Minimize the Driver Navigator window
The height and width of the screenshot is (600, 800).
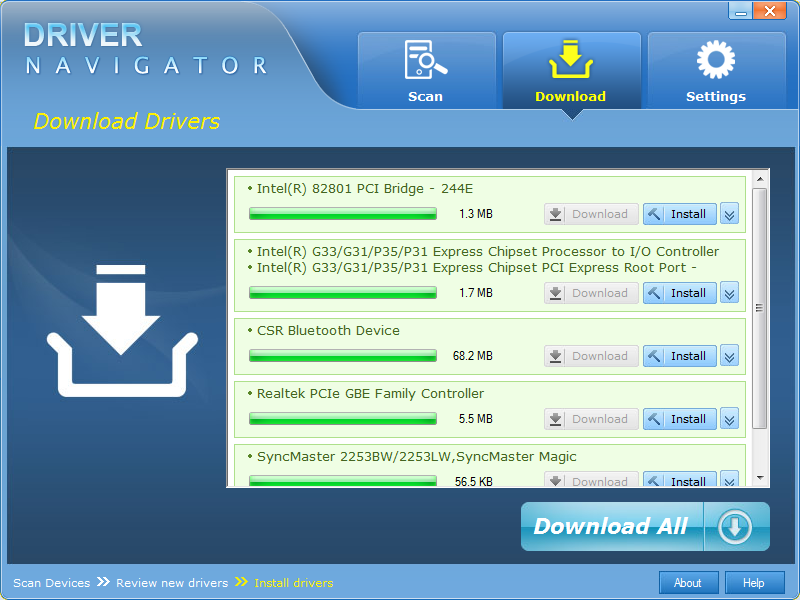740,11
